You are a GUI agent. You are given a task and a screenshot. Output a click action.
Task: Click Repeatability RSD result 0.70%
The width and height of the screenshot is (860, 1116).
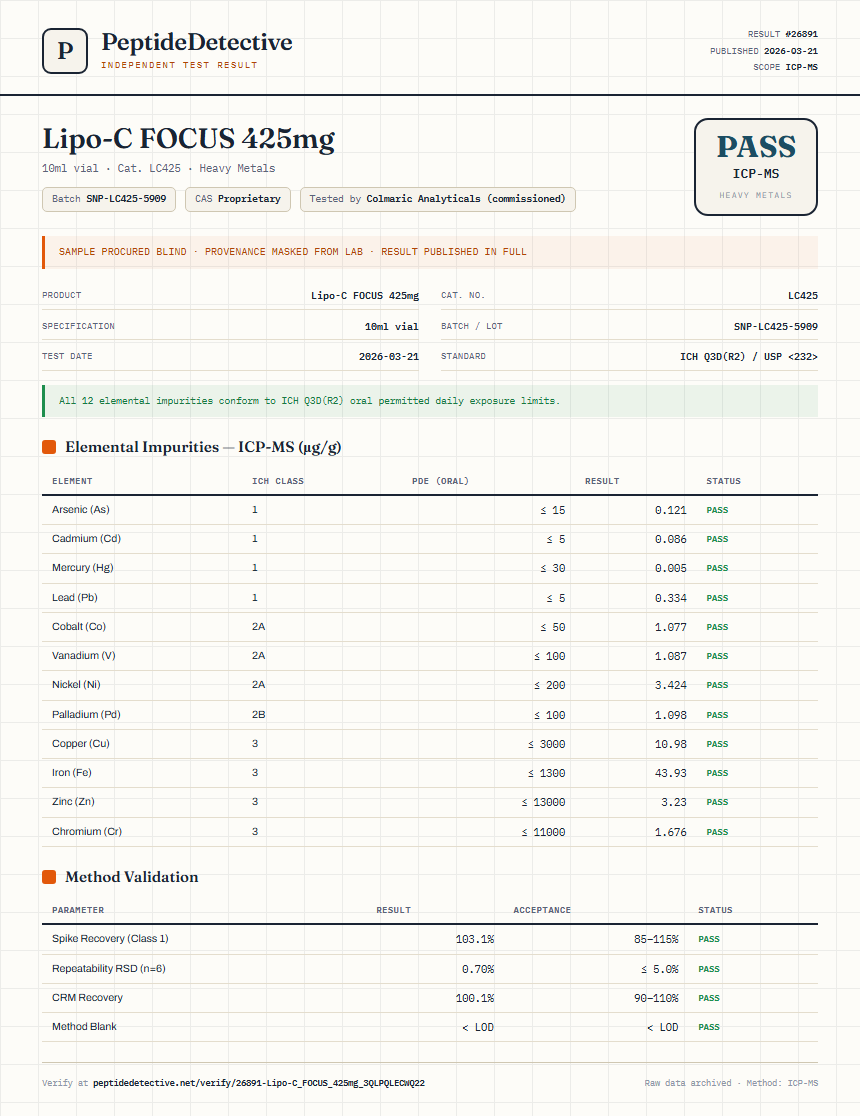click(x=478, y=969)
